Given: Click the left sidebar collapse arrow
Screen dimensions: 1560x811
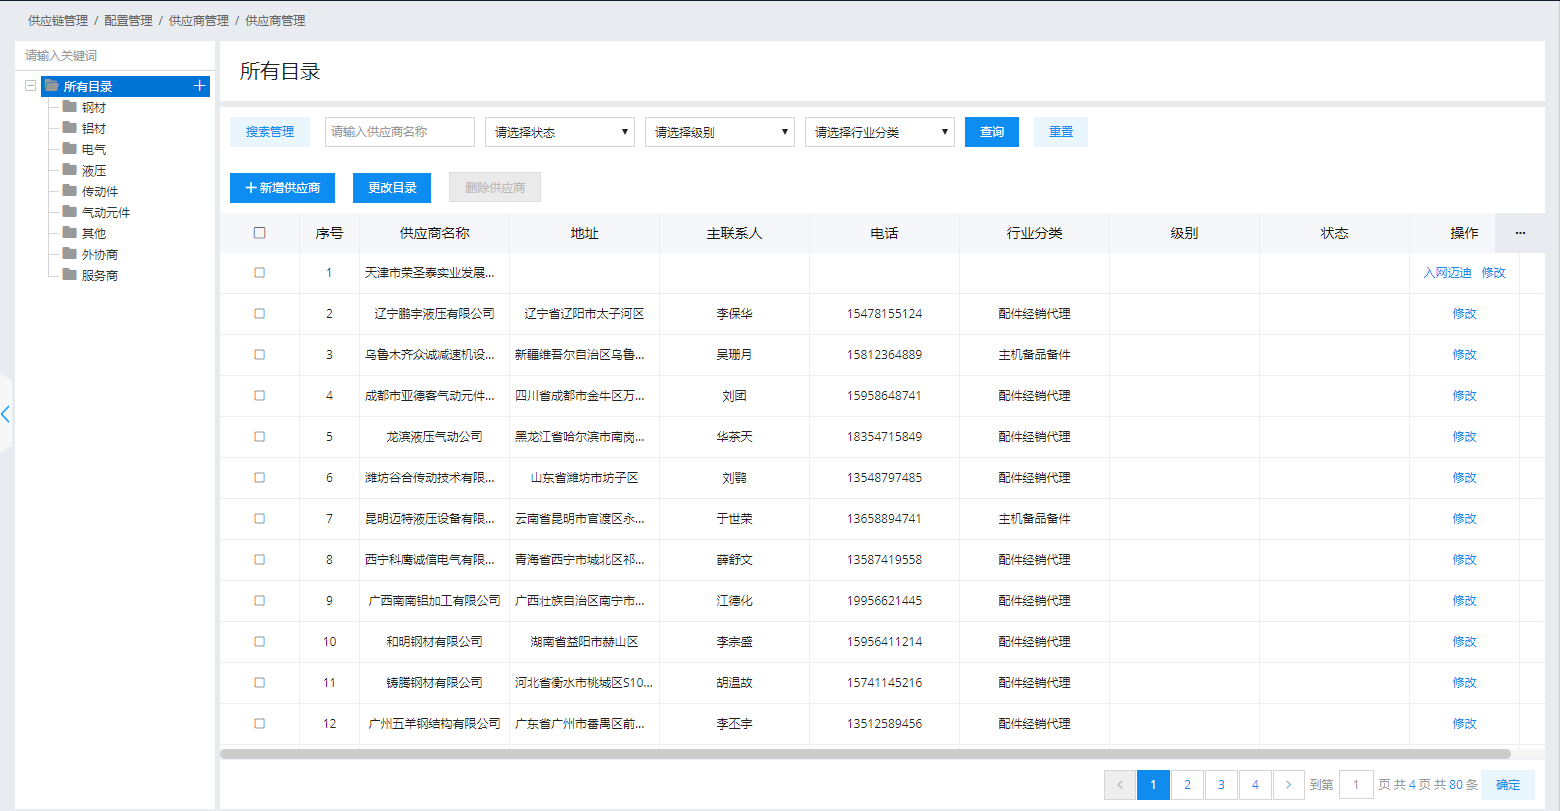Looking at the screenshot, I should [6, 414].
